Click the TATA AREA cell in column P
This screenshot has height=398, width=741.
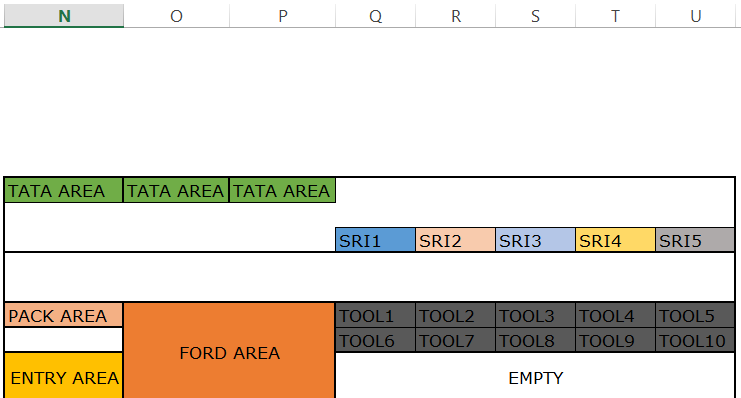click(282, 190)
